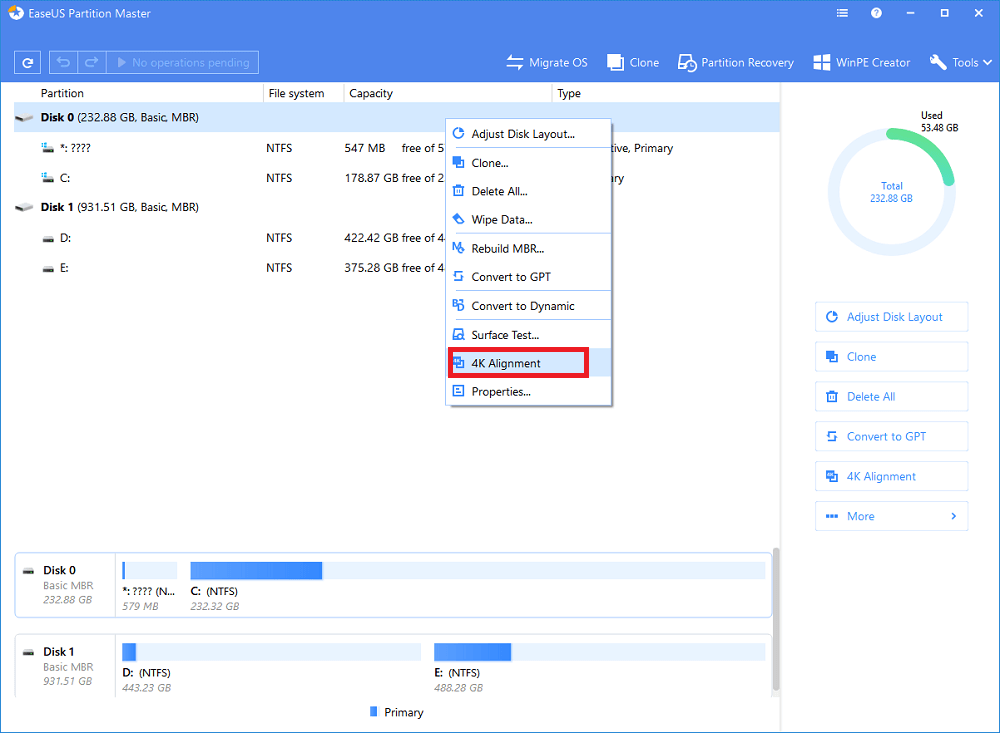Click Adjust Disk Layout side panel button

[891, 317]
